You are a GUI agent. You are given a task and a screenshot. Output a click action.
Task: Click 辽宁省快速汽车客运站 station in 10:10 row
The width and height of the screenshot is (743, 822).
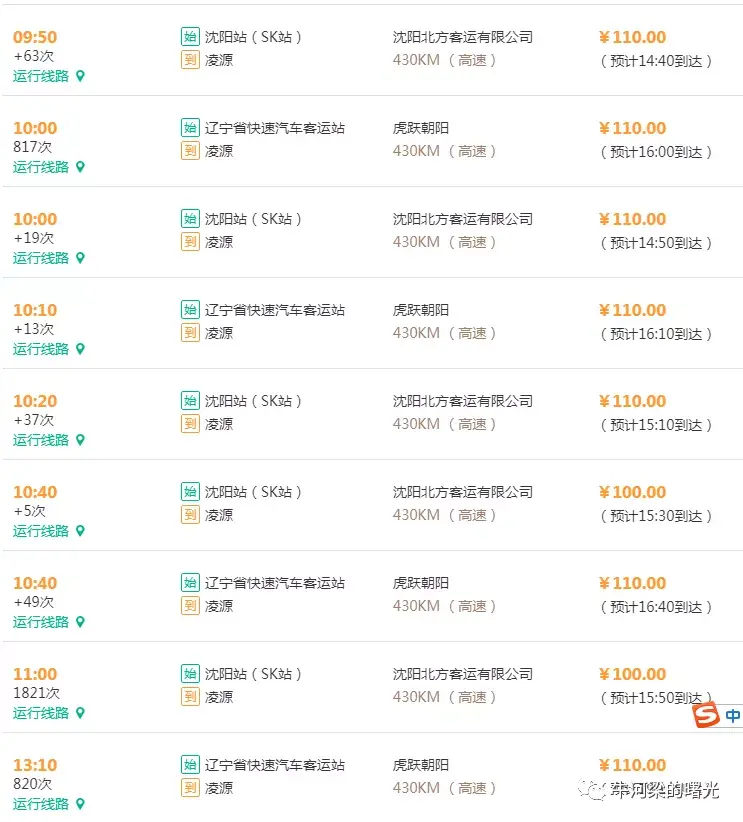(x=275, y=310)
